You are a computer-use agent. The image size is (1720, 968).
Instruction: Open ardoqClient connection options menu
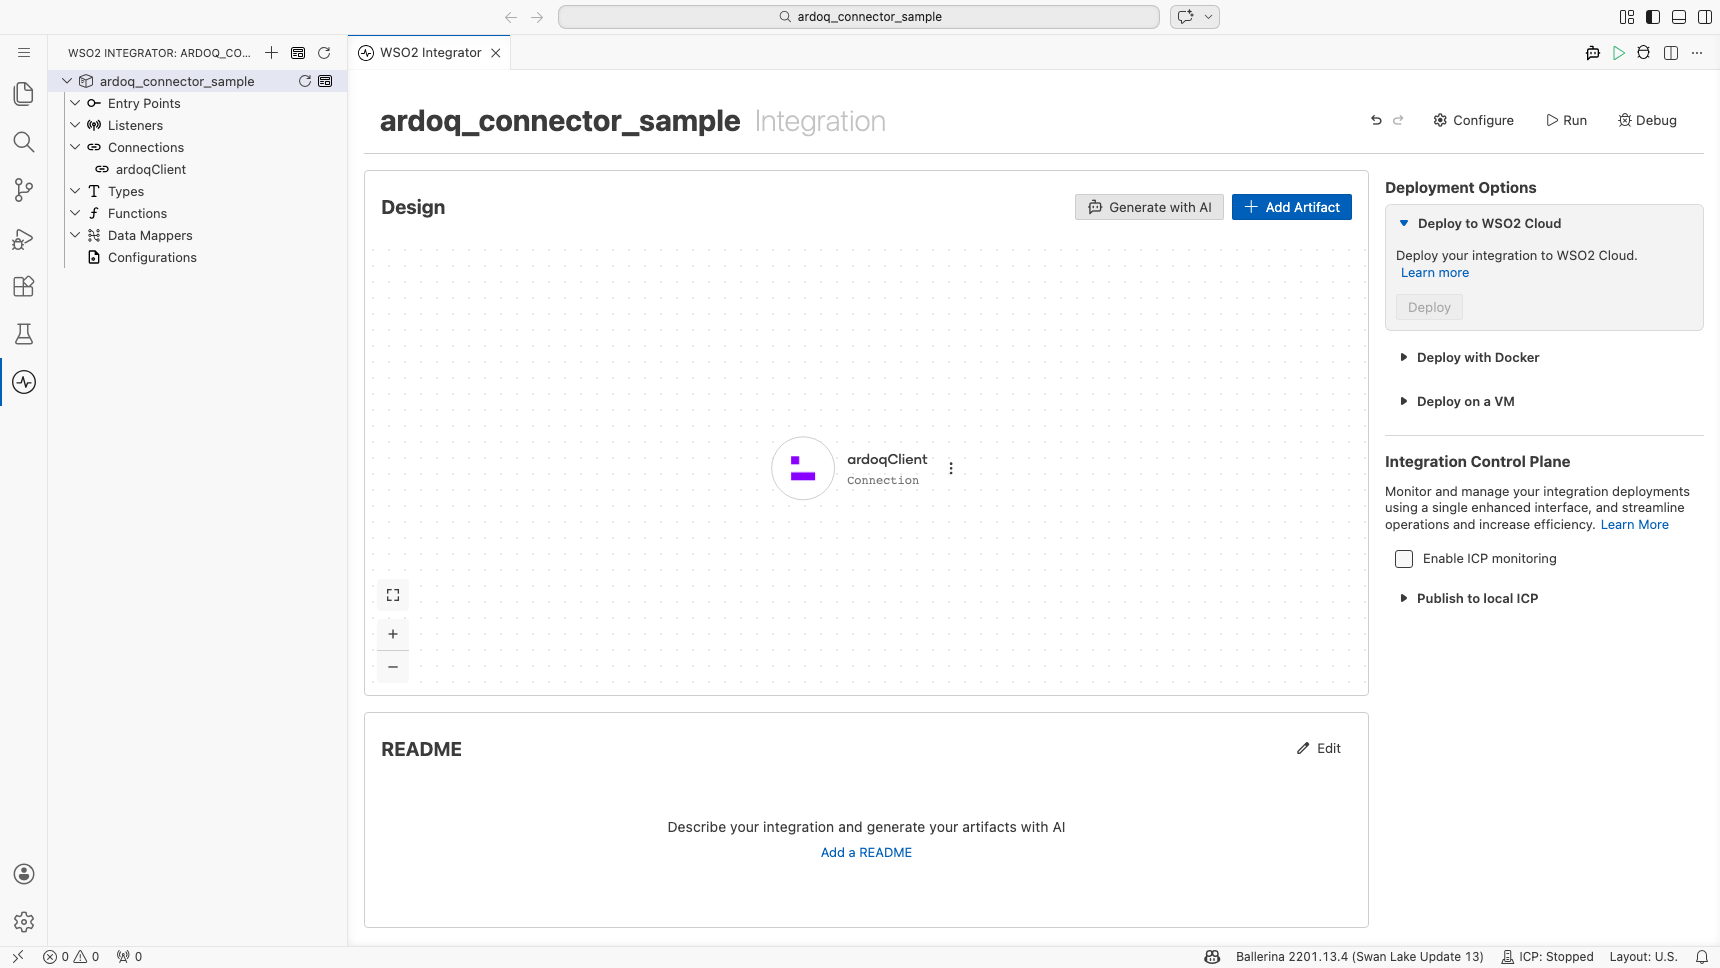pyautogui.click(x=951, y=468)
